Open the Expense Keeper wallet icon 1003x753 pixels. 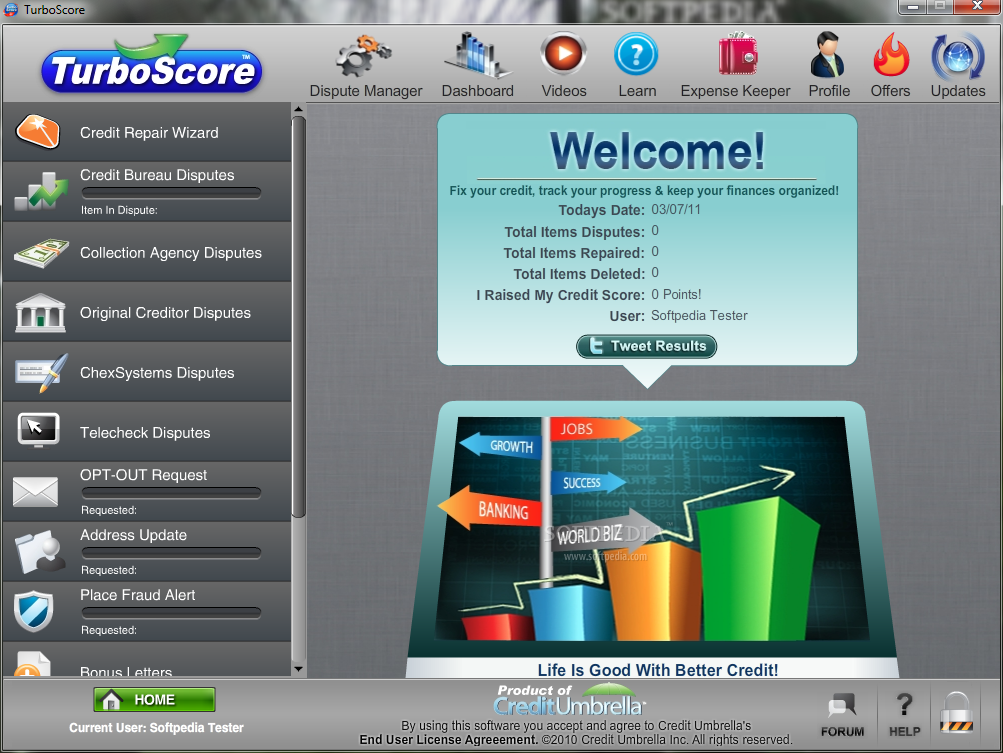click(737, 54)
